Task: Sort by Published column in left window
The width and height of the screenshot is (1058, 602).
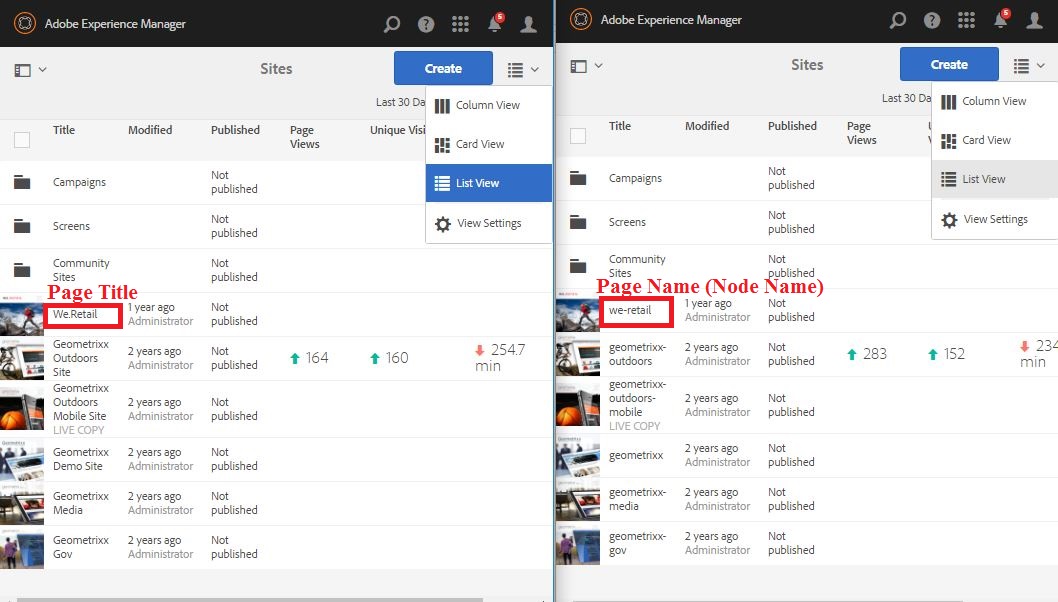Action: tap(235, 130)
